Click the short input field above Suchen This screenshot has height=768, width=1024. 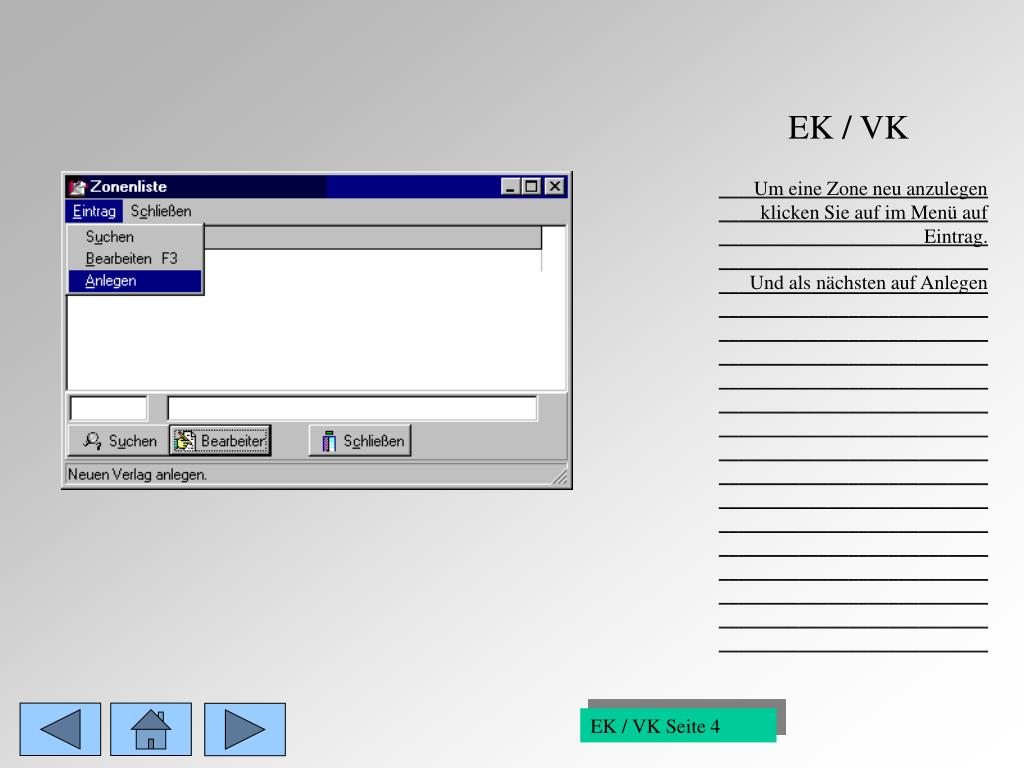click(108, 408)
